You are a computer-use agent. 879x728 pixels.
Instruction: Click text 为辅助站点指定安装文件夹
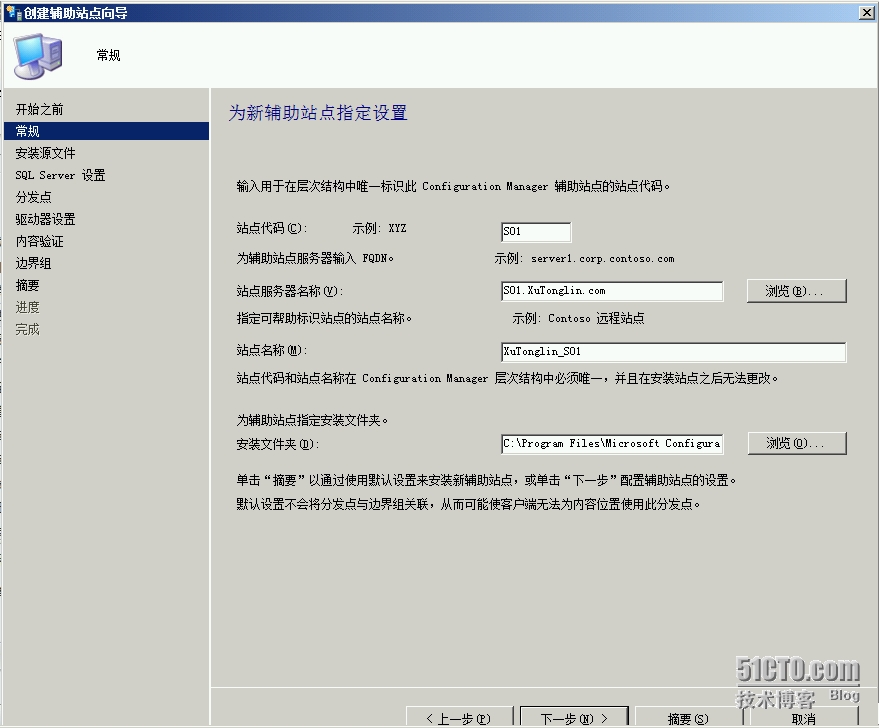click(x=312, y=420)
